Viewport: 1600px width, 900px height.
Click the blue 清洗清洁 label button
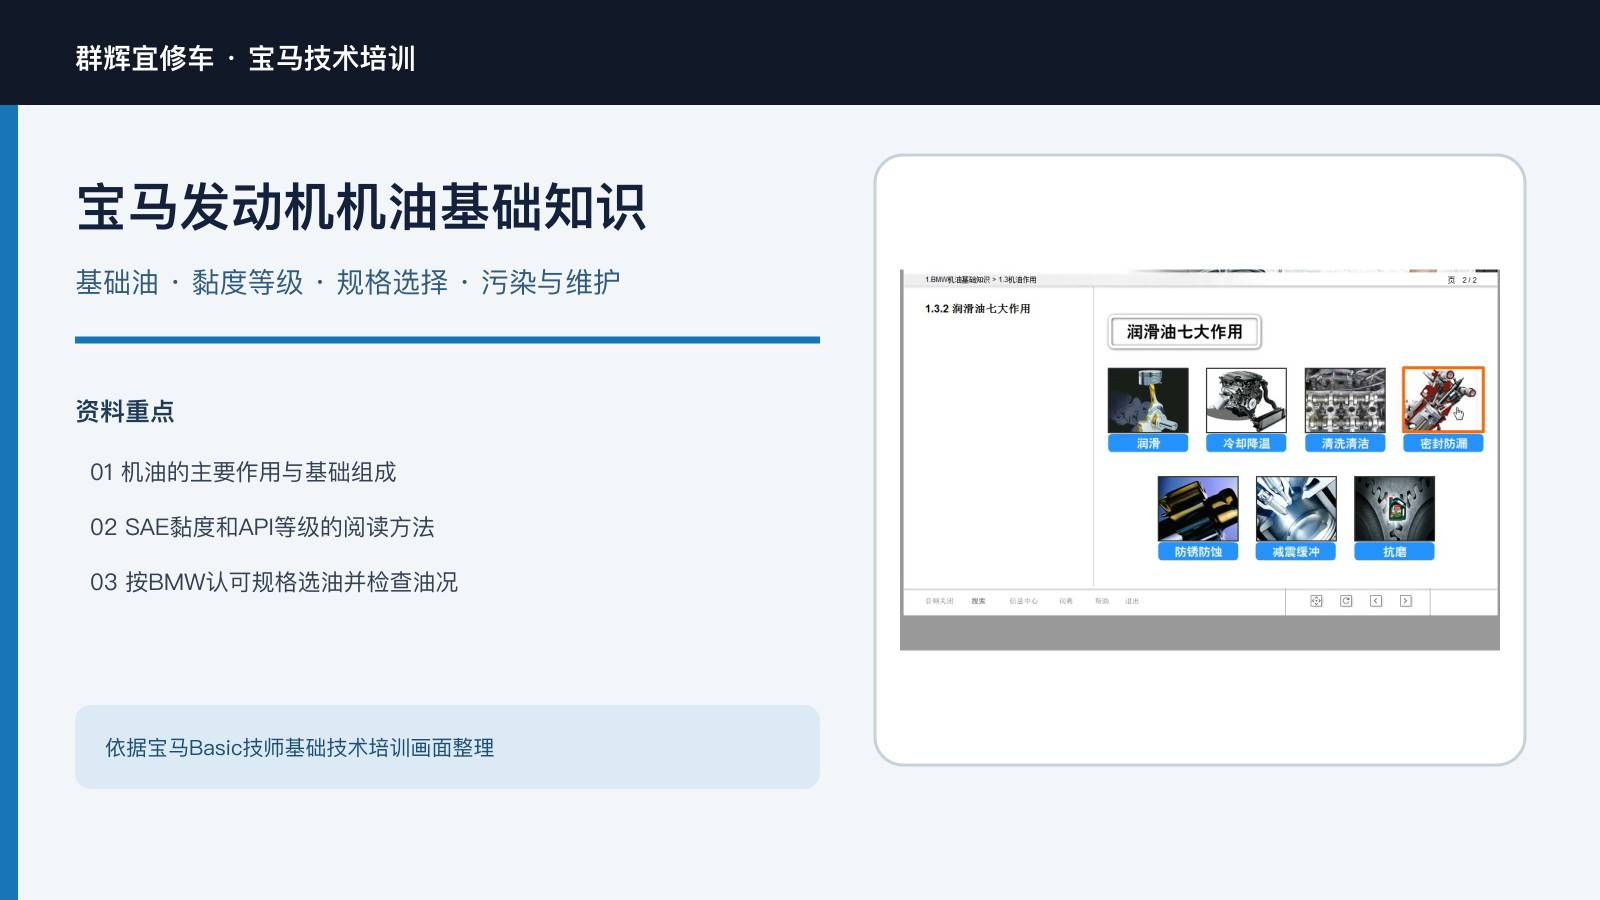tap(1345, 443)
